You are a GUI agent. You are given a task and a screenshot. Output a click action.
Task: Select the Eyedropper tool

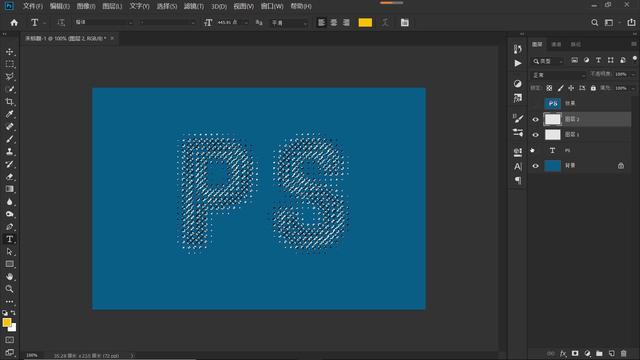[x=9, y=114]
